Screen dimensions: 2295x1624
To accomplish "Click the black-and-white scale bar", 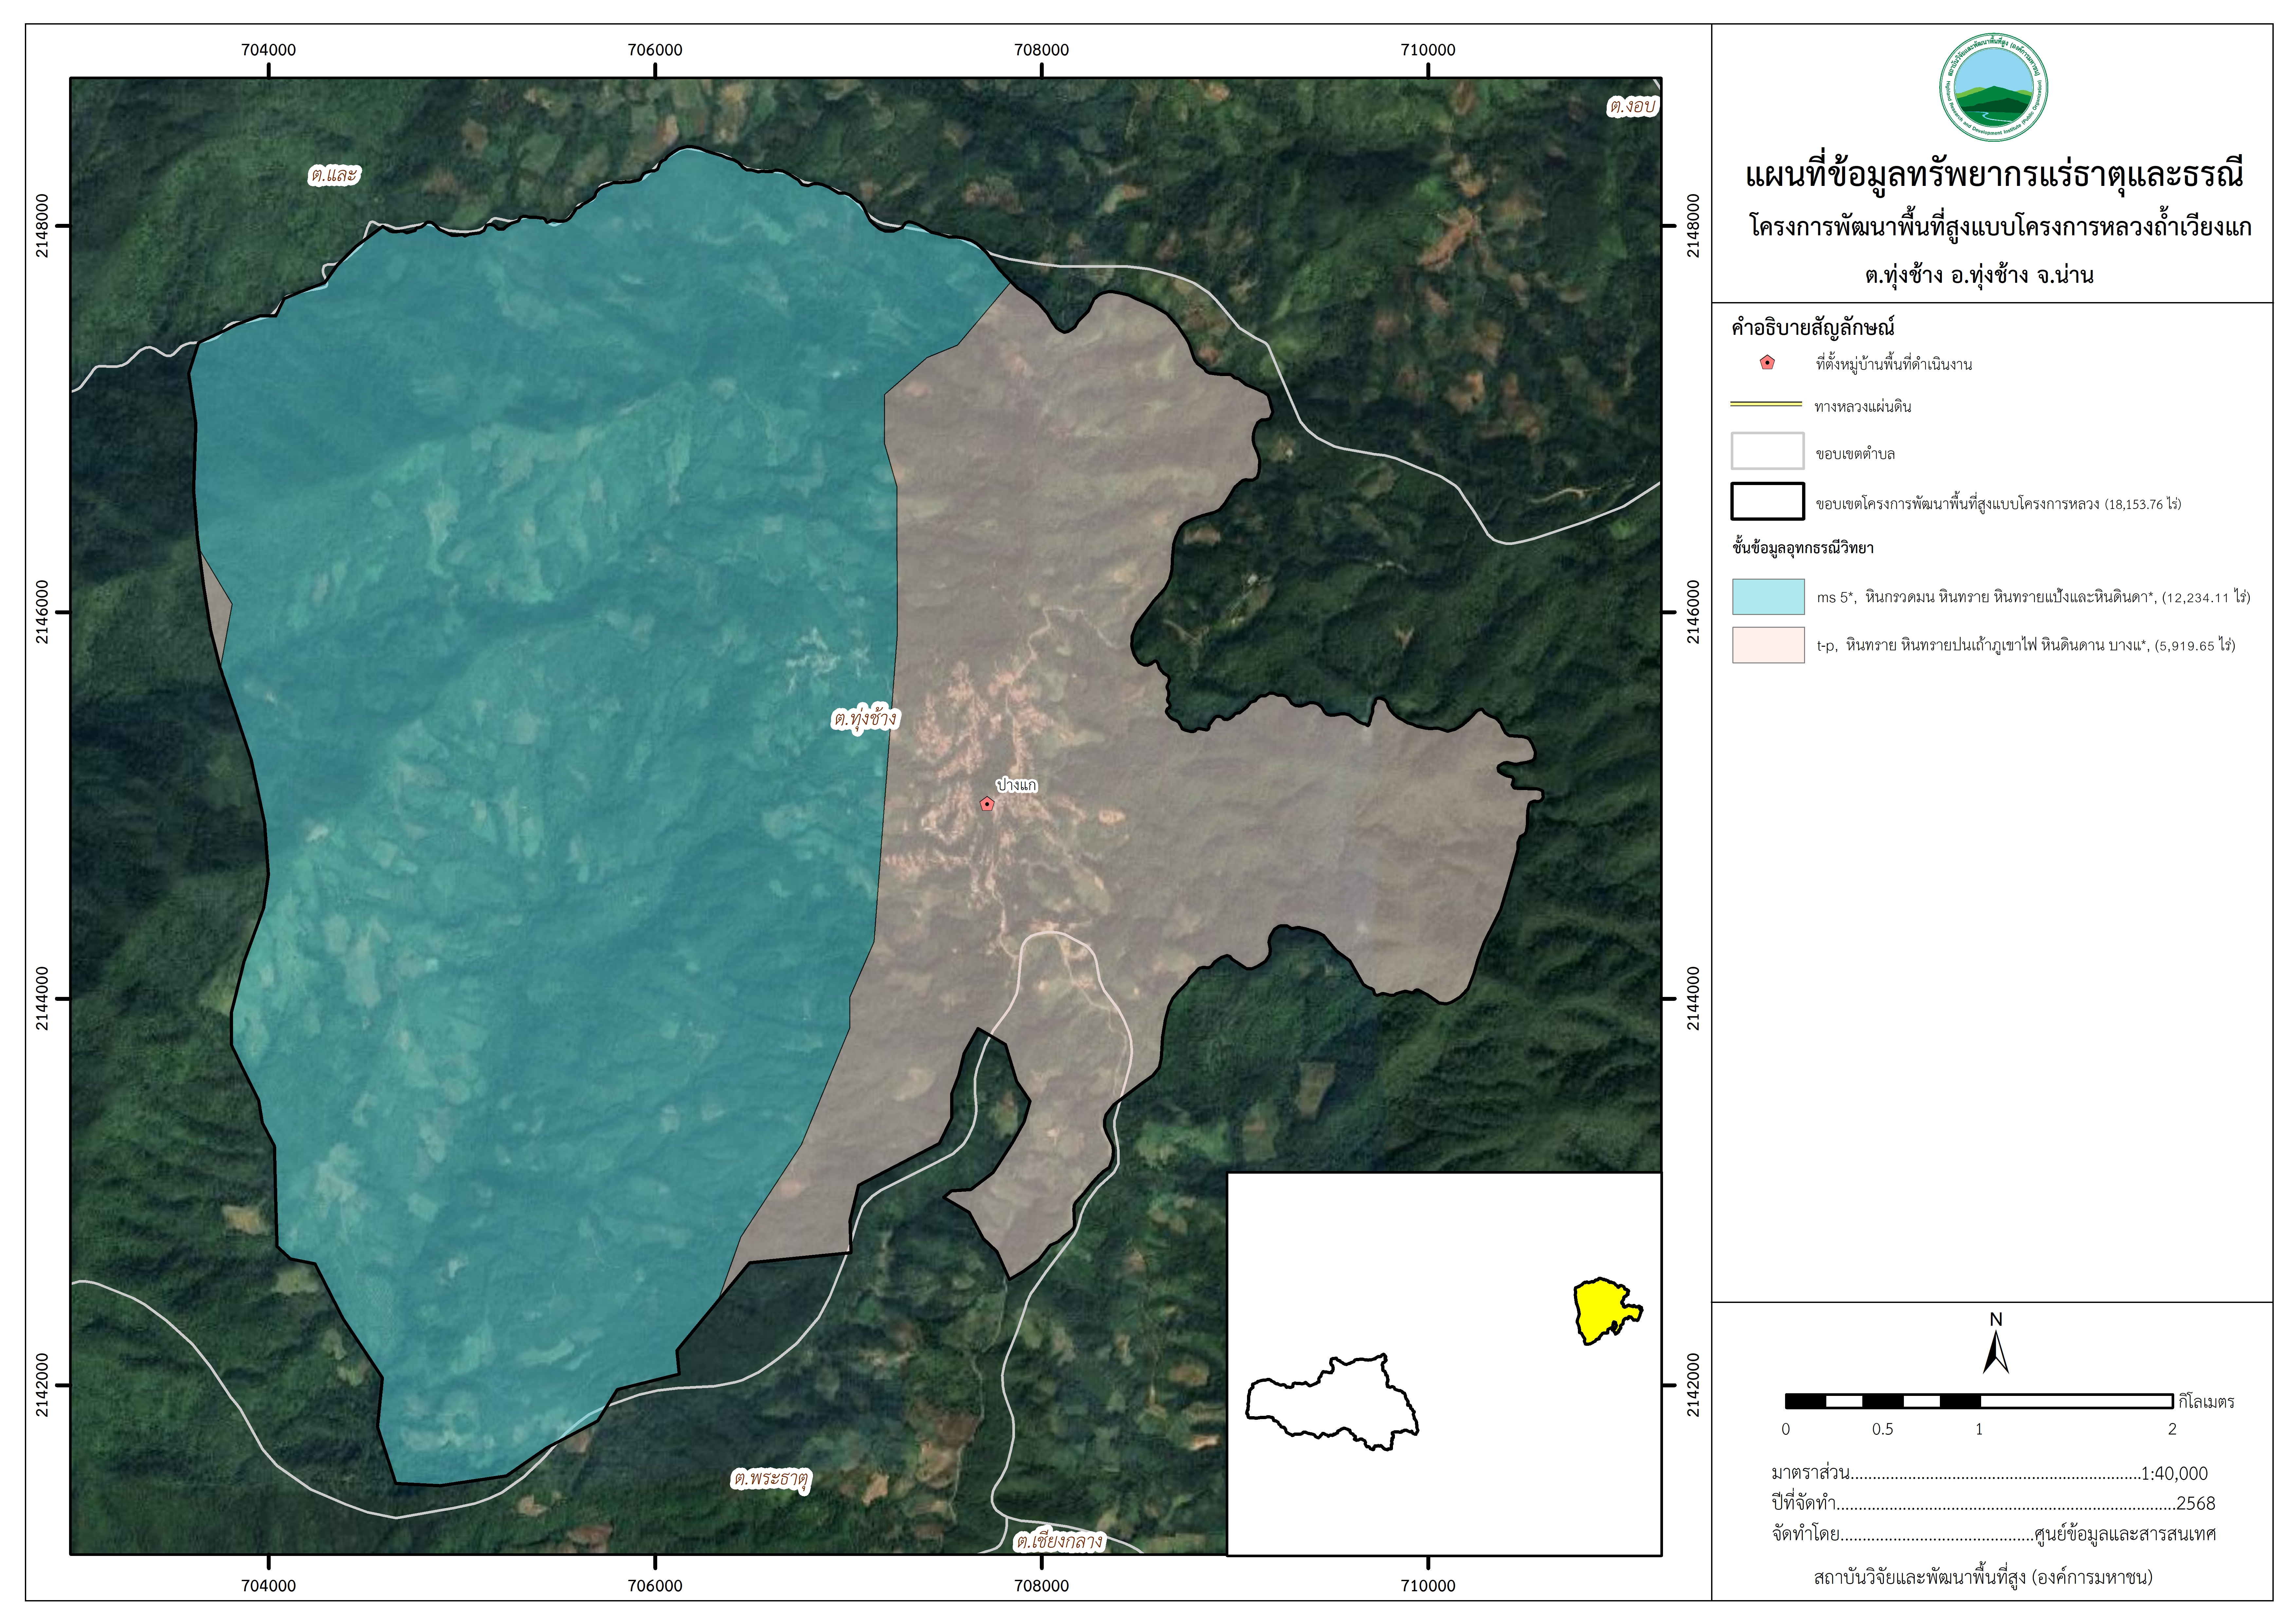I will pyautogui.click(x=1979, y=1401).
